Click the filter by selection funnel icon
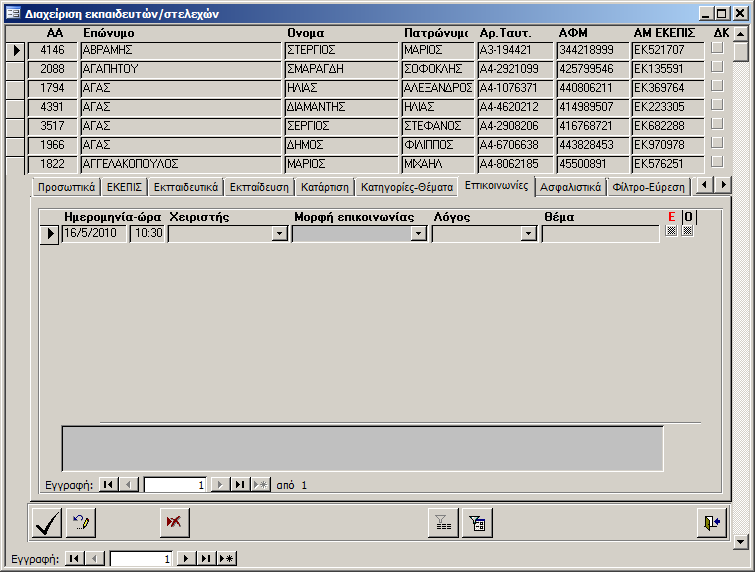 point(441,522)
